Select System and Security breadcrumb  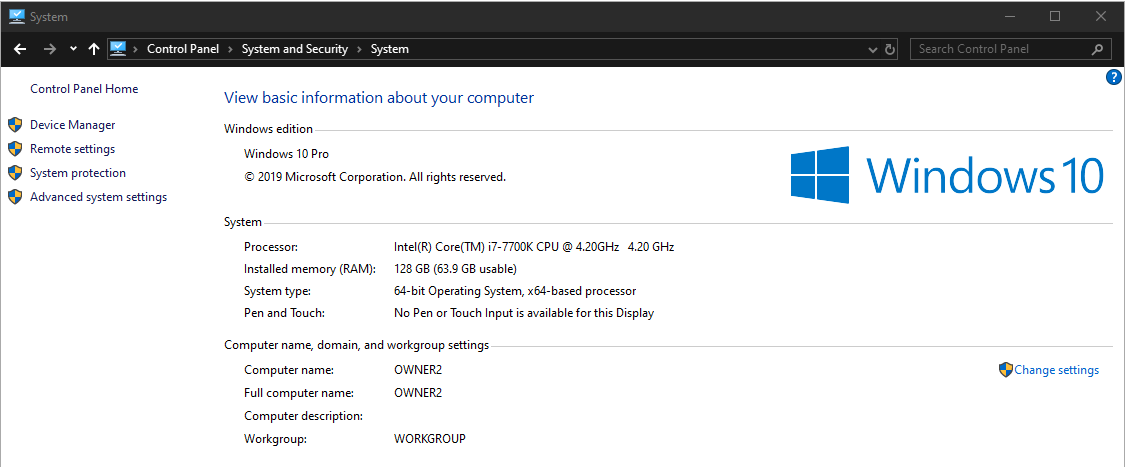click(x=295, y=49)
